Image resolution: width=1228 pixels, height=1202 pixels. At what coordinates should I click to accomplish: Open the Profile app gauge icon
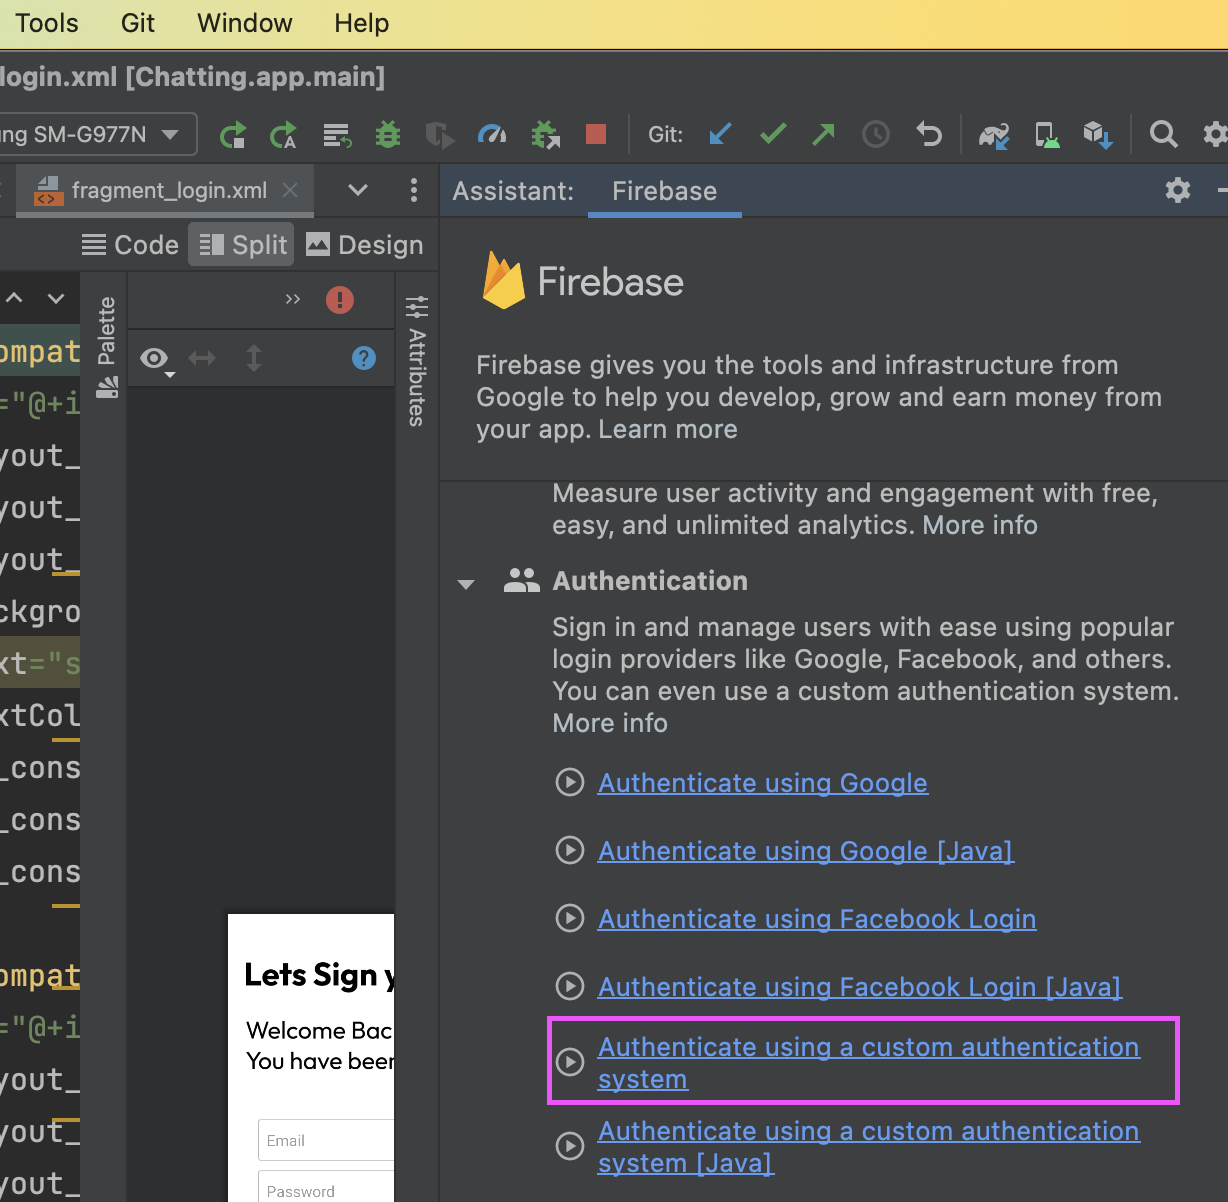tap(492, 134)
